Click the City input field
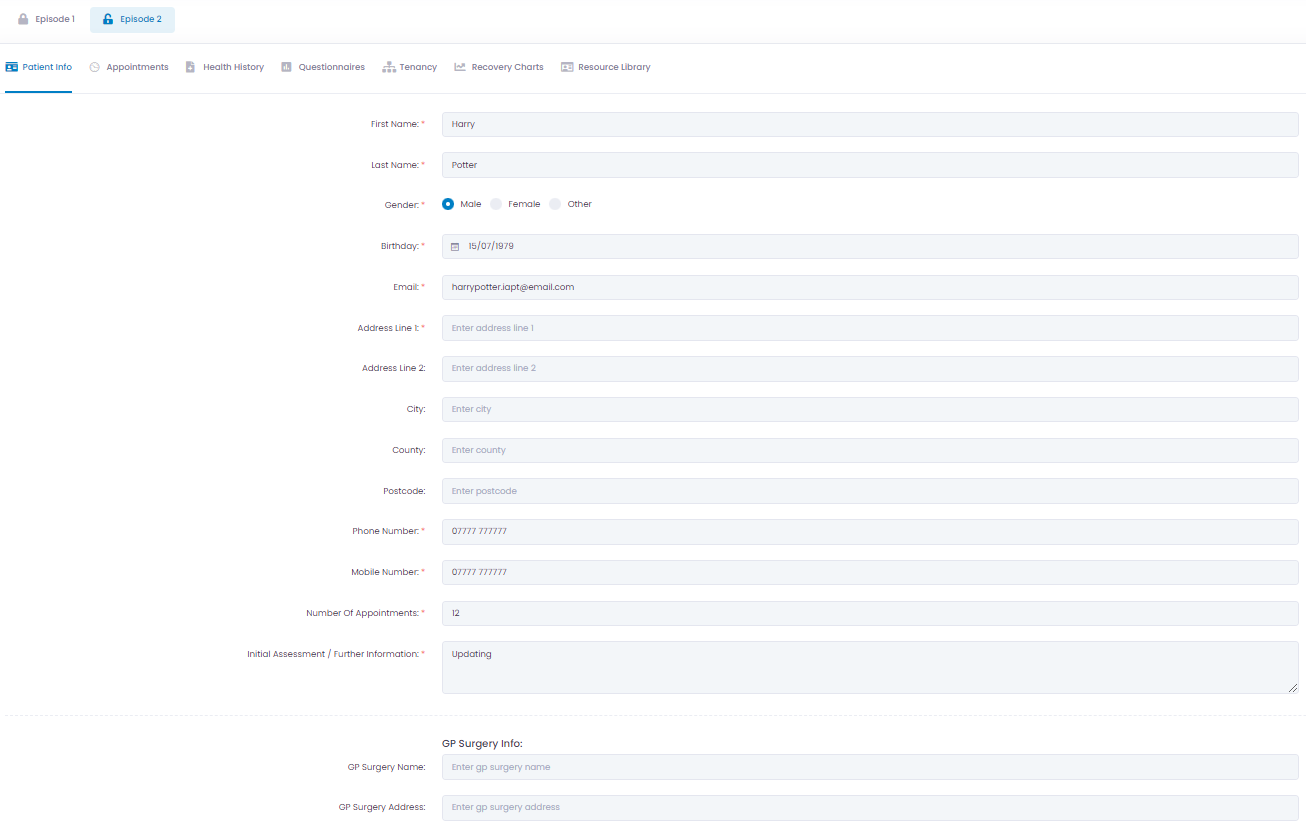 click(x=870, y=409)
